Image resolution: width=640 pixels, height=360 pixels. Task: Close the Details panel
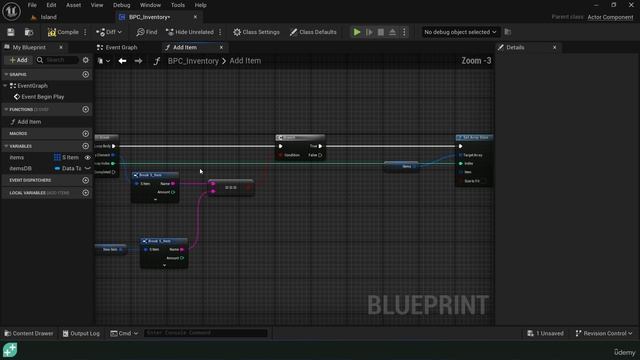[x=554, y=47]
